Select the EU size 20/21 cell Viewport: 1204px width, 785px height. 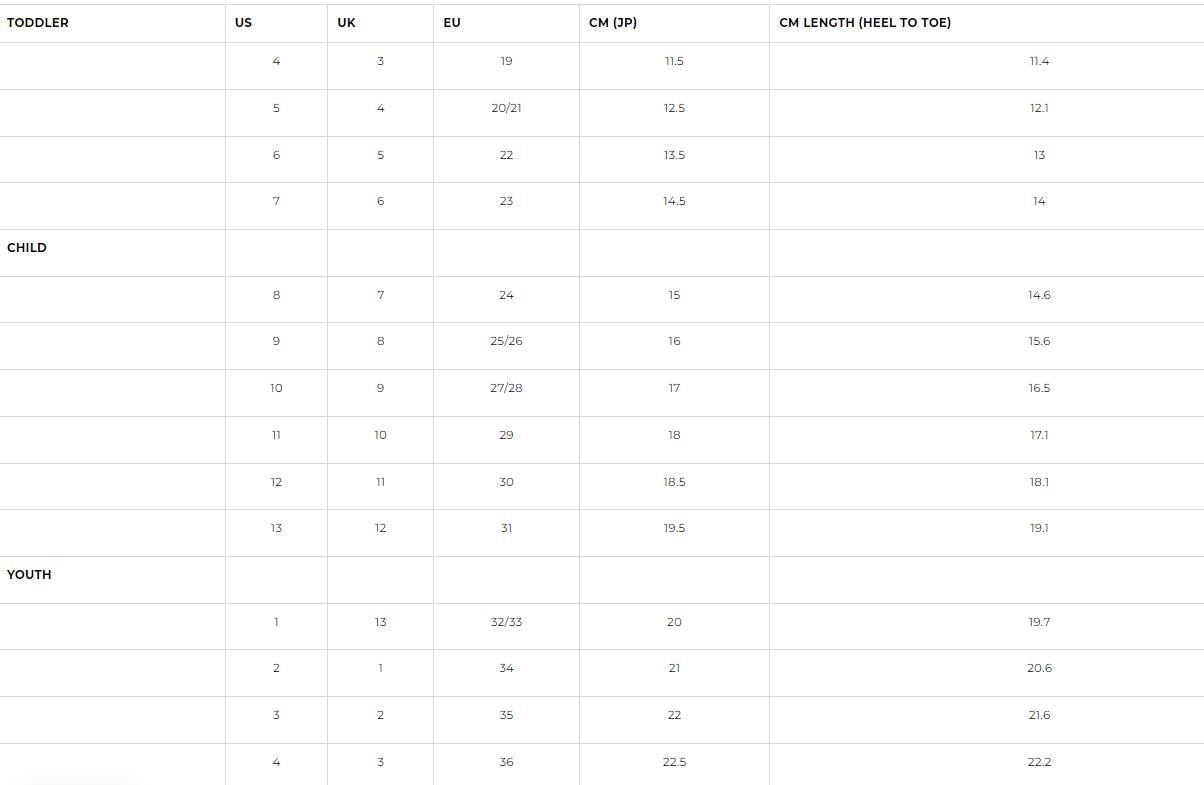(506, 108)
